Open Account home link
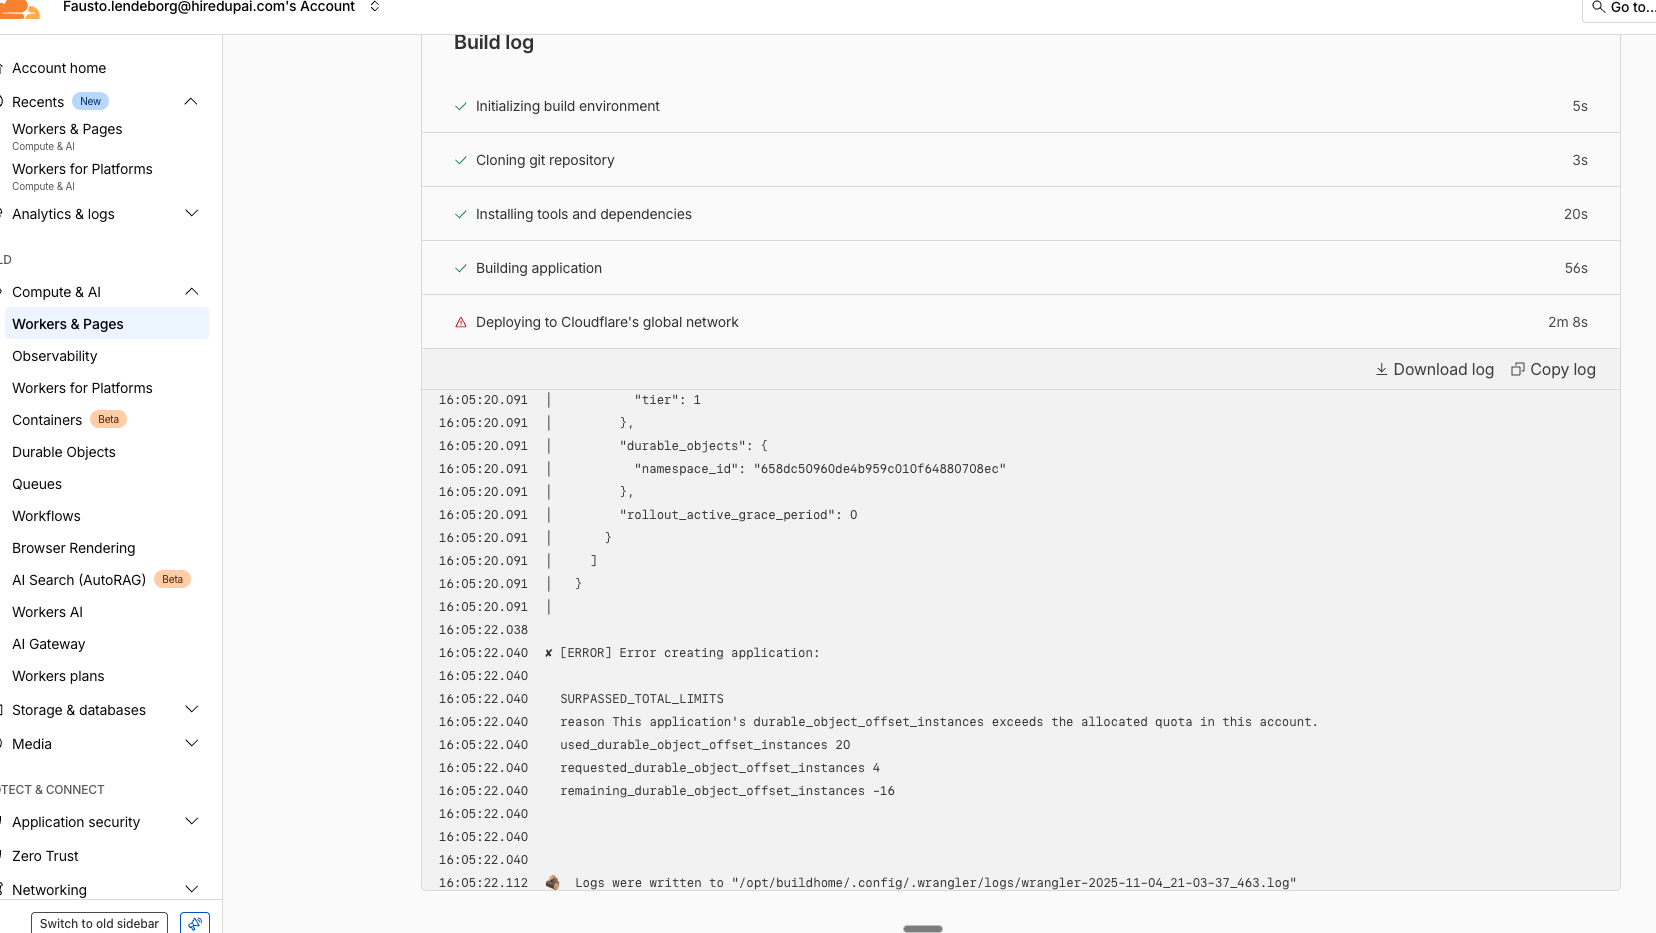The width and height of the screenshot is (1656, 933). click(59, 68)
